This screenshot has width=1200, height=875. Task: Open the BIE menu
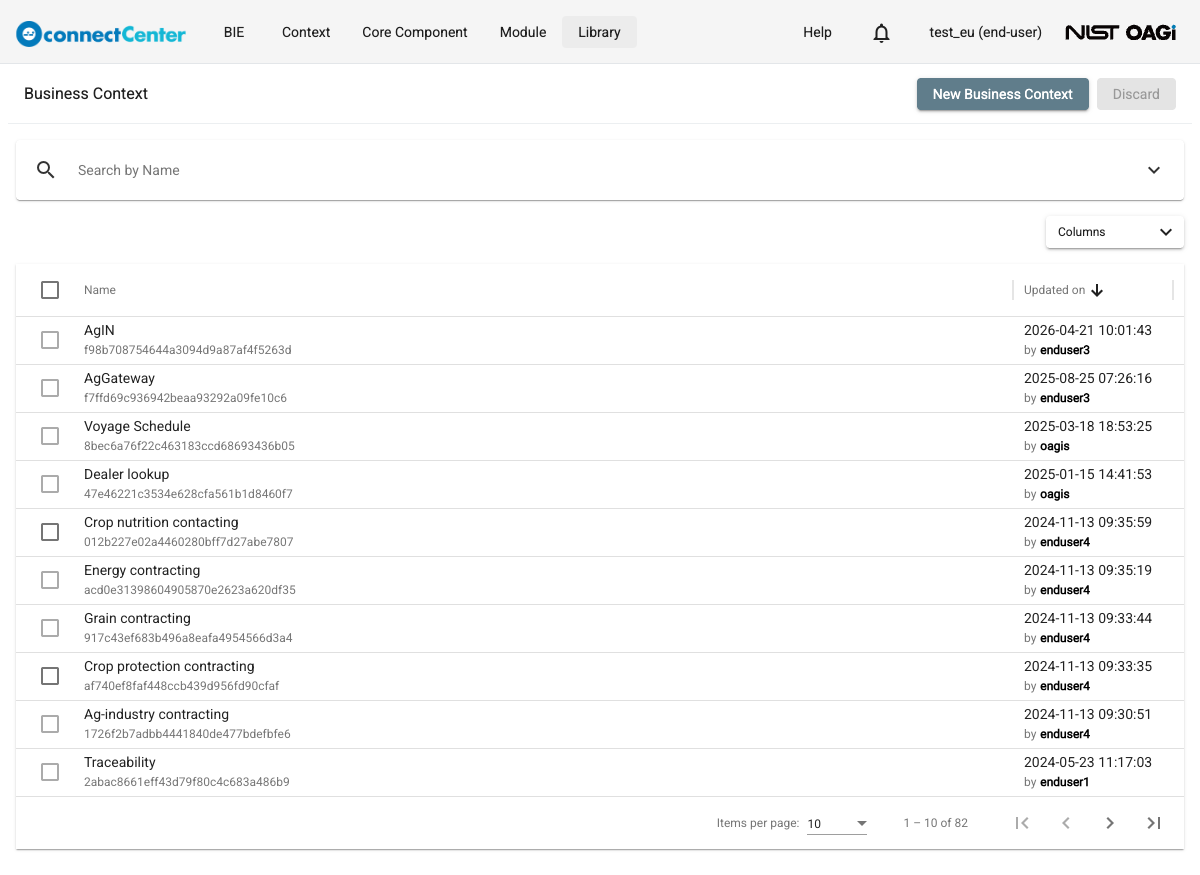pyautogui.click(x=234, y=32)
